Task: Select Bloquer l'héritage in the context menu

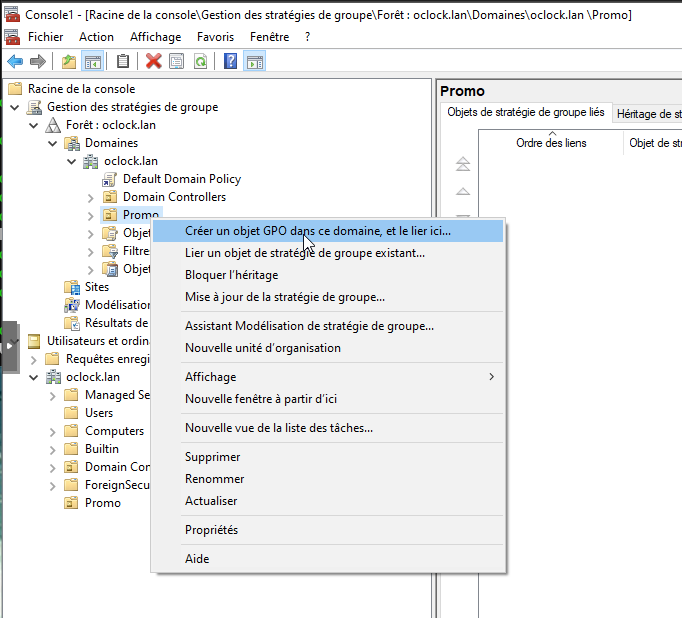Action: (231, 275)
